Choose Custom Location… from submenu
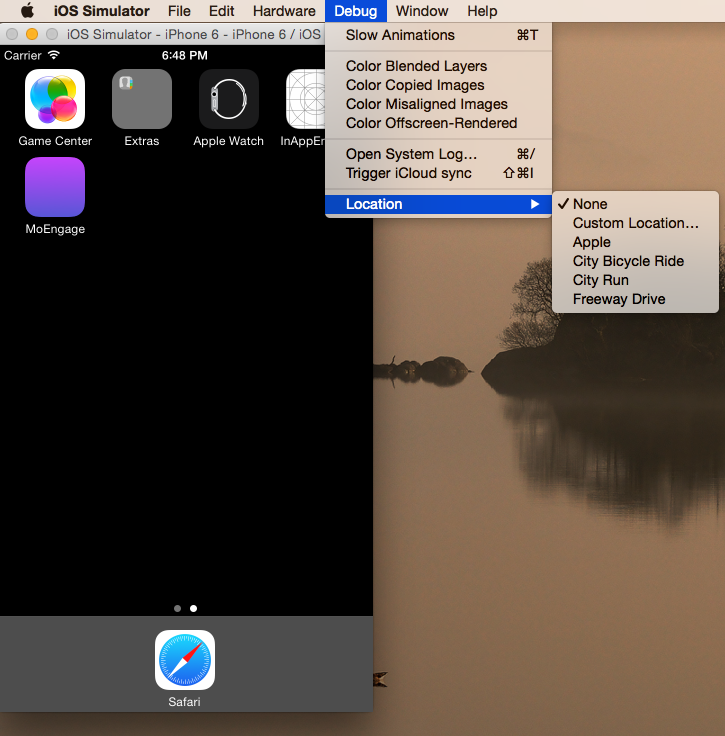 [635, 223]
